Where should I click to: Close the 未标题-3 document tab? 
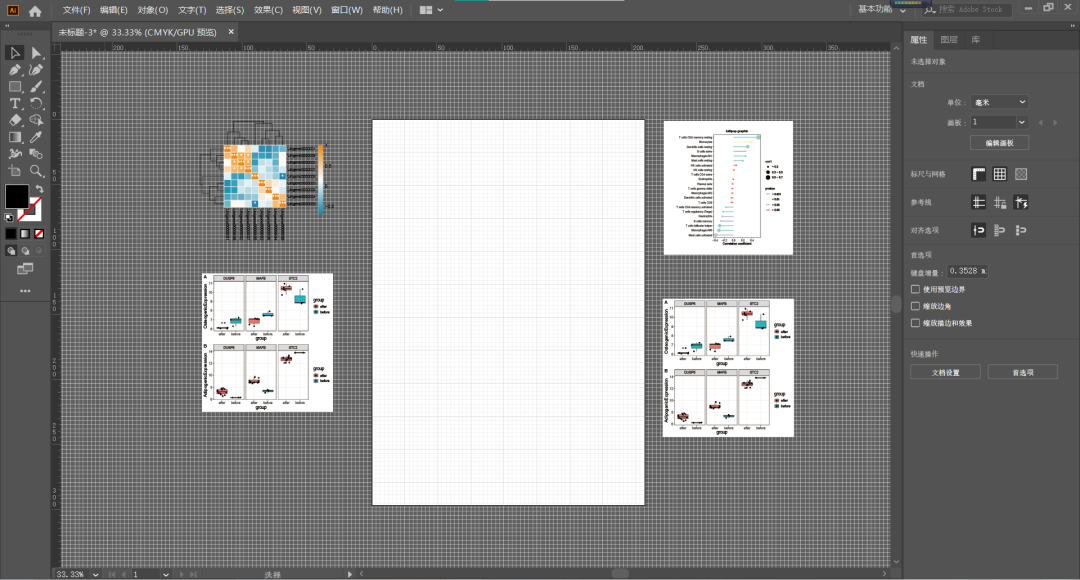[231, 32]
